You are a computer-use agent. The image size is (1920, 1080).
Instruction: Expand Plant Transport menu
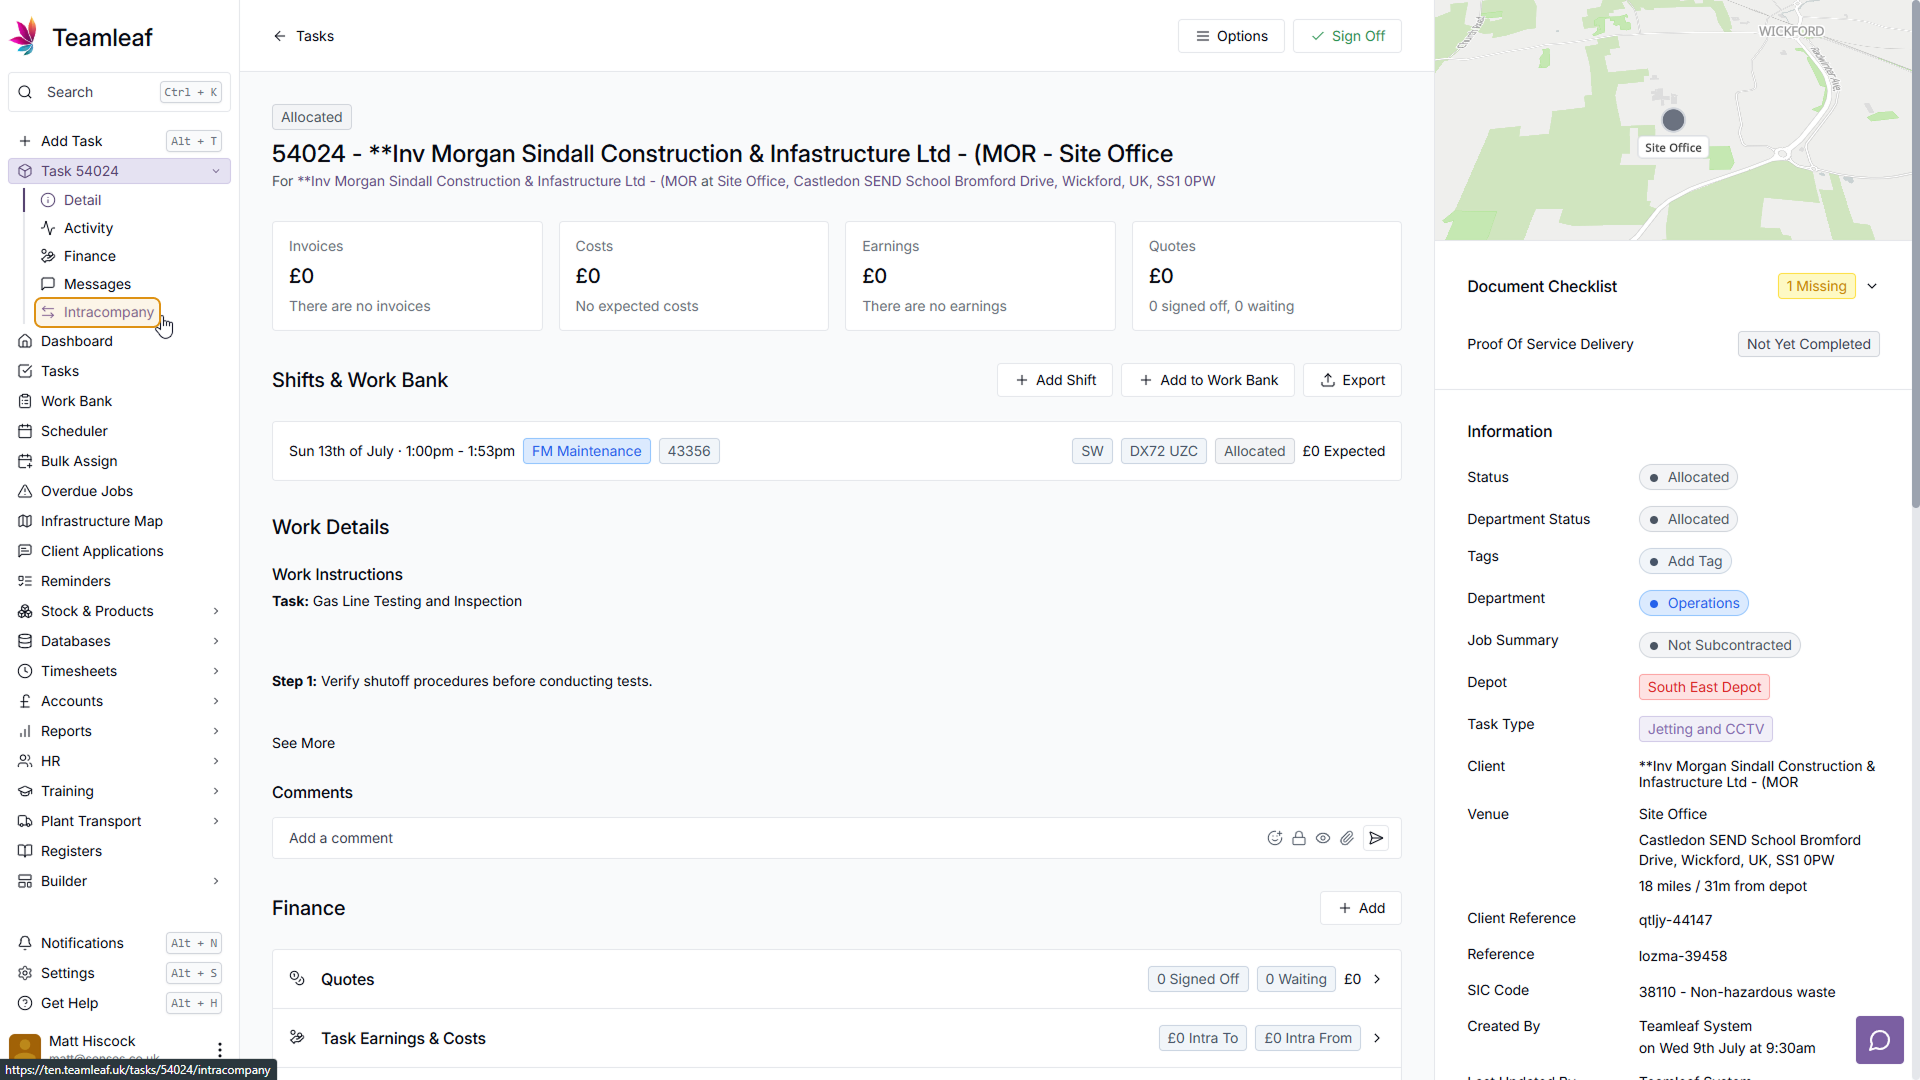119,821
